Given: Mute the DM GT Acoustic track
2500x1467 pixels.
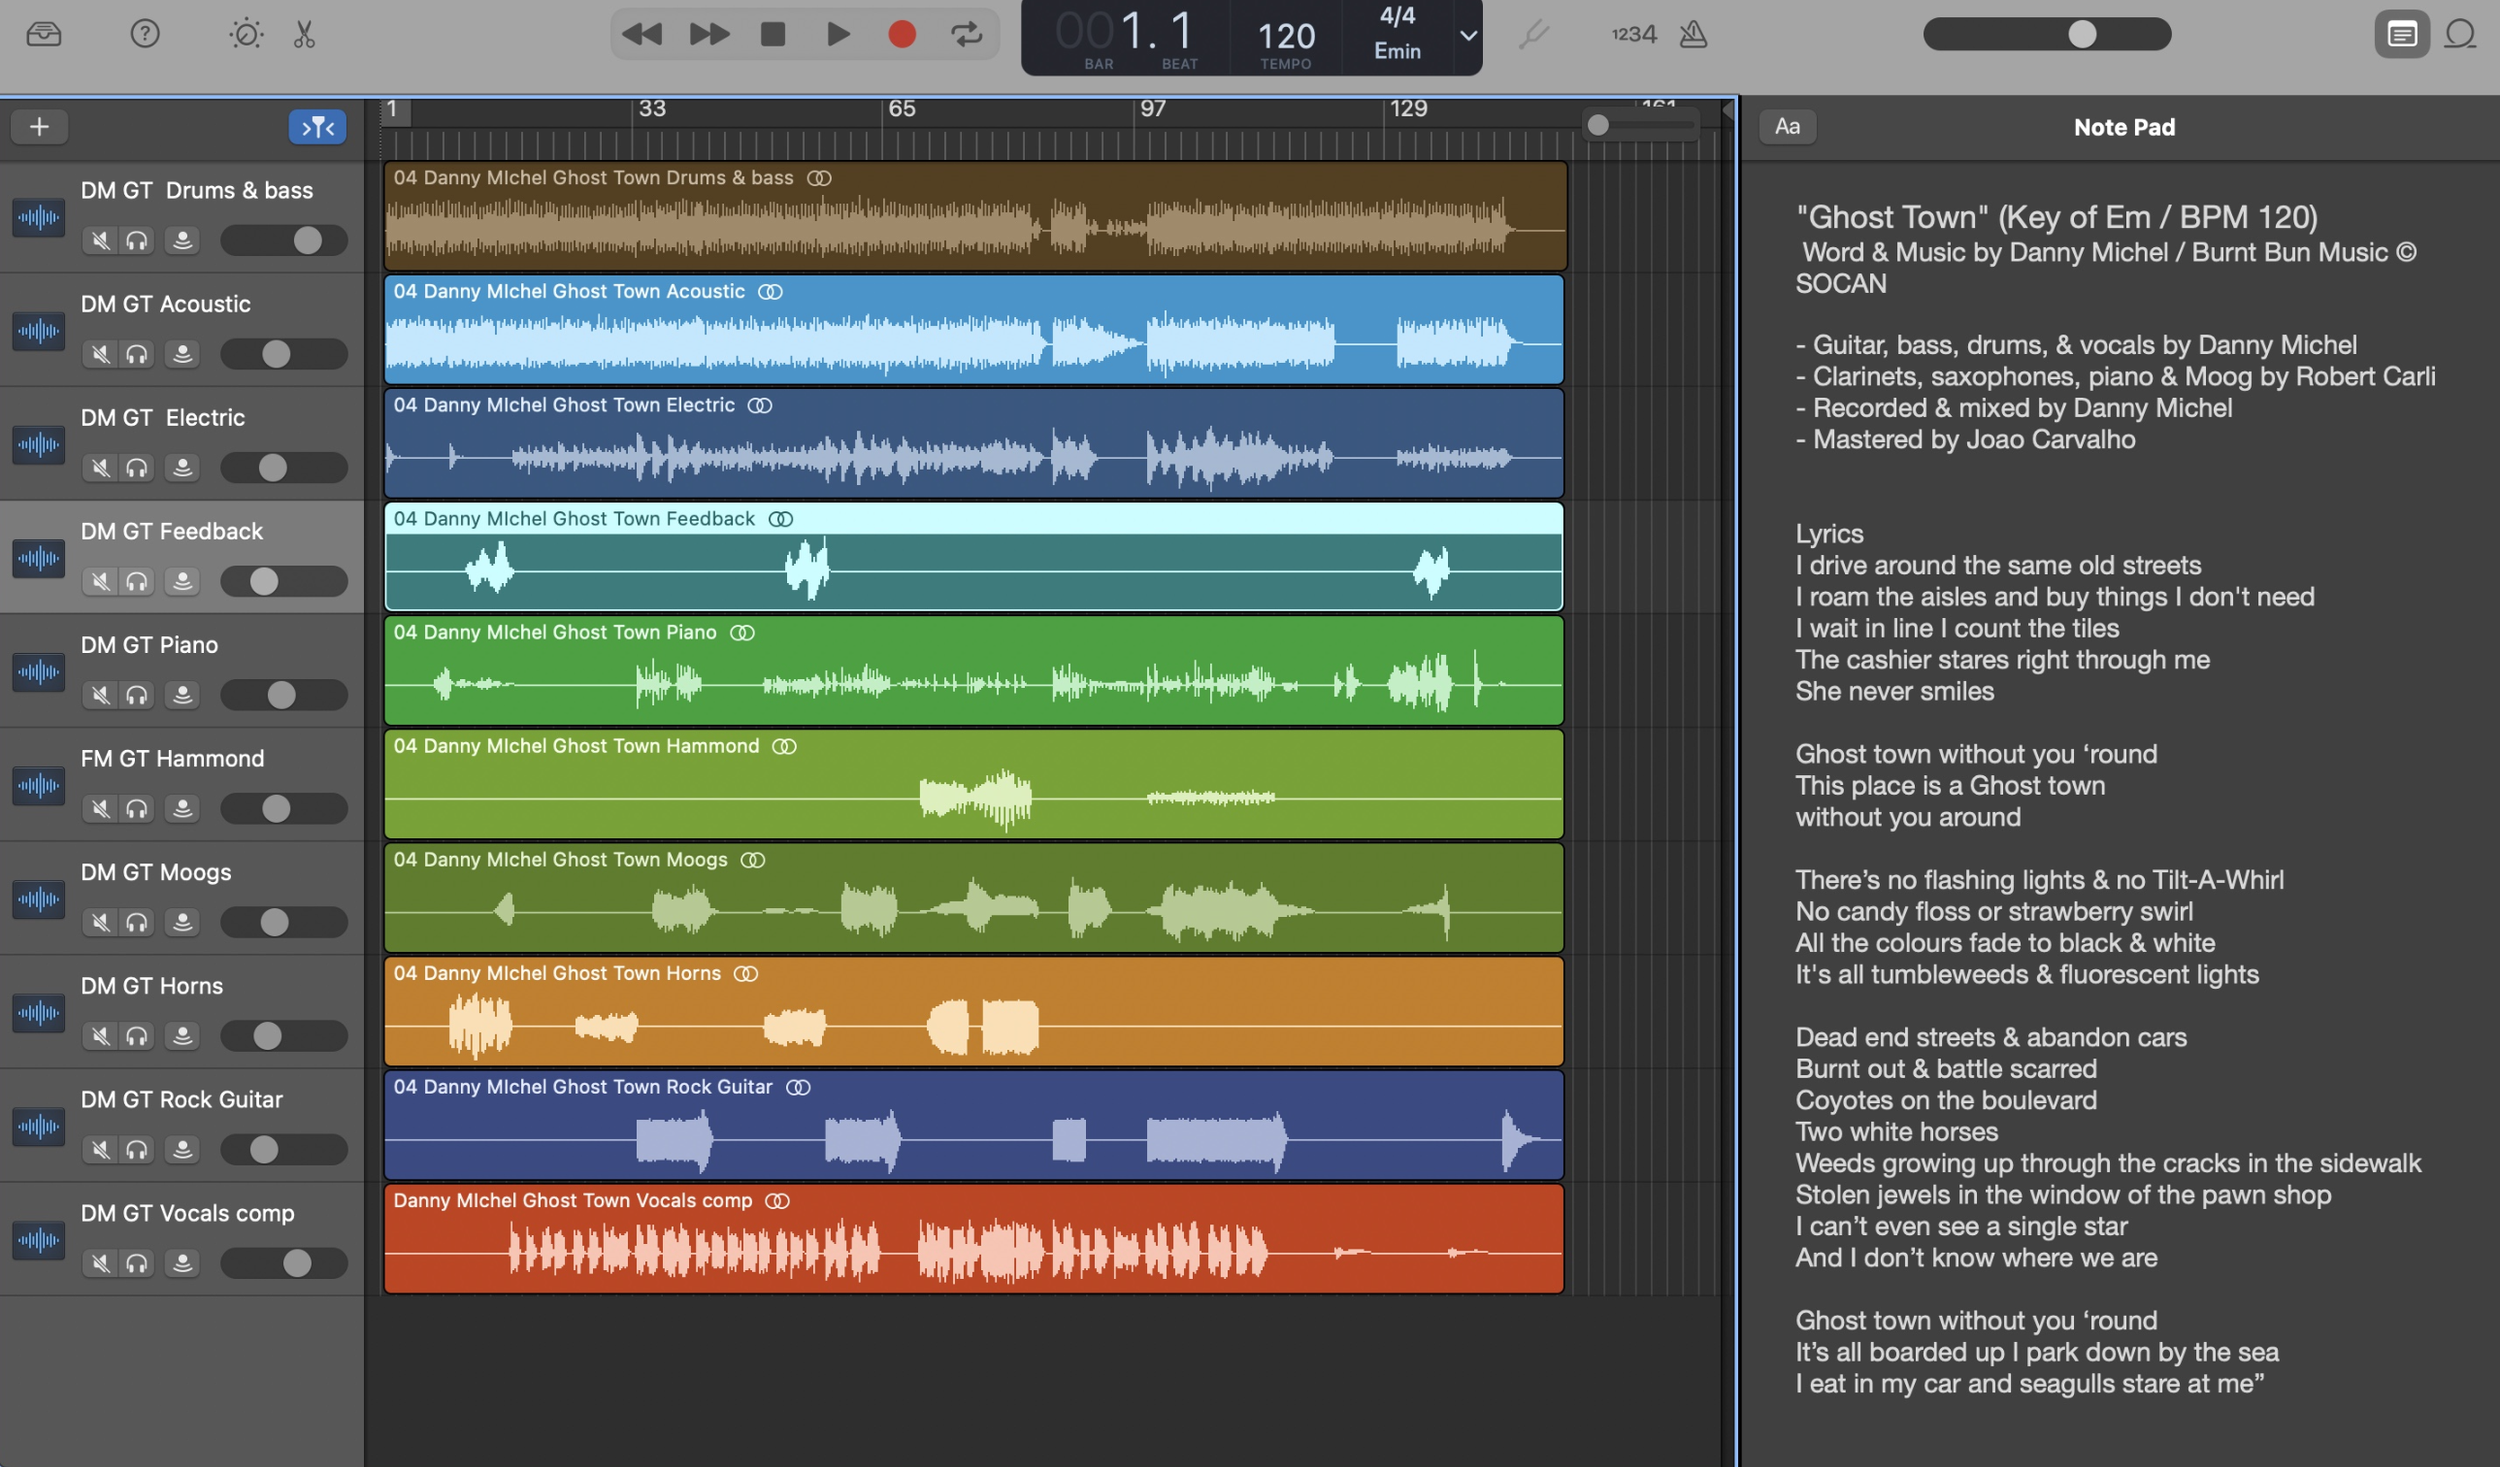Looking at the screenshot, I should tap(100, 354).
